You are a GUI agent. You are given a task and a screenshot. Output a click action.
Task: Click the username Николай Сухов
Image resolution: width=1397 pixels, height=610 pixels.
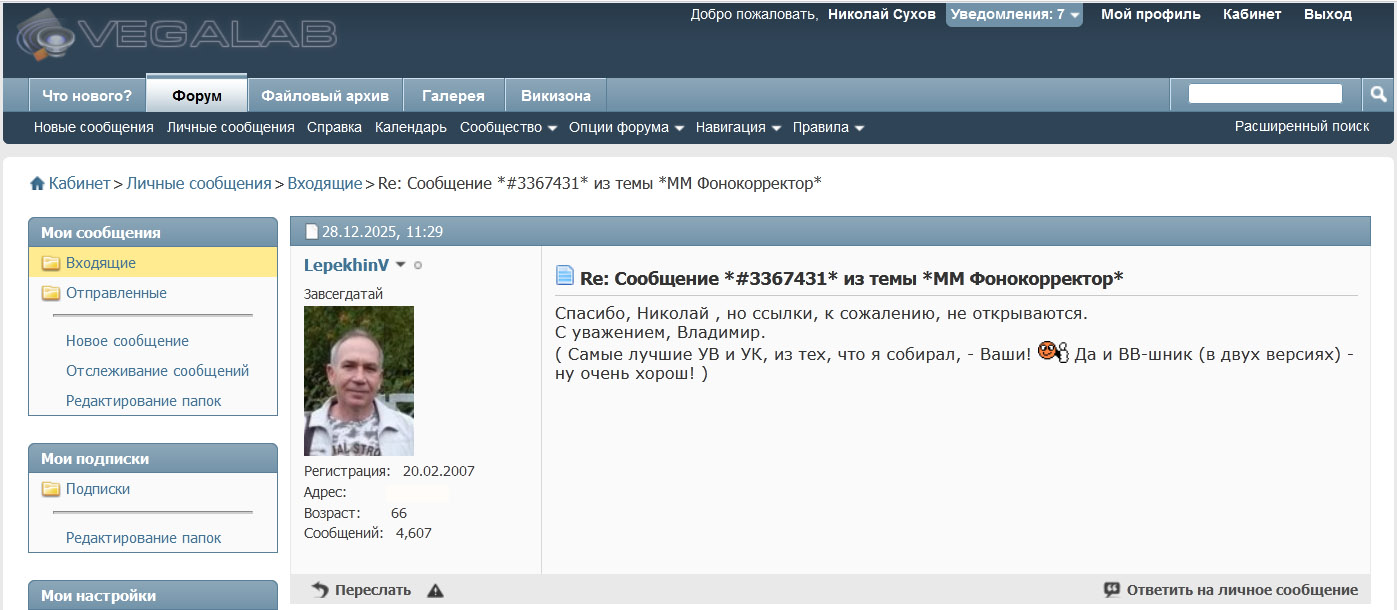(x=882, y=15)
